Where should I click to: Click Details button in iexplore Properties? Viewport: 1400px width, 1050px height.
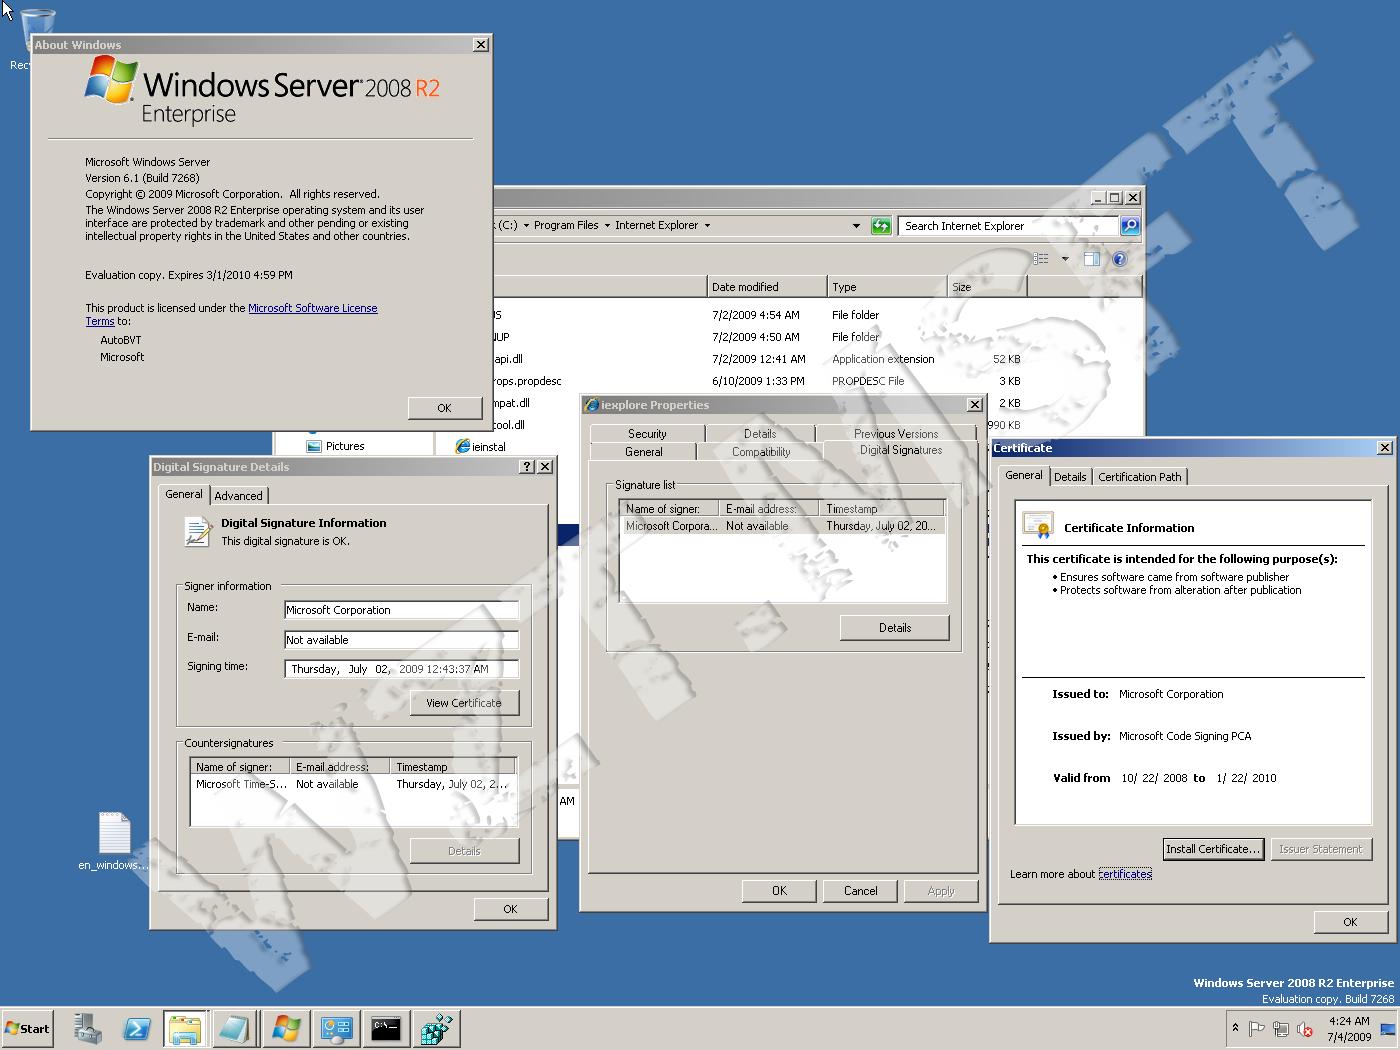pyautogui.click(x=895, y=628)
